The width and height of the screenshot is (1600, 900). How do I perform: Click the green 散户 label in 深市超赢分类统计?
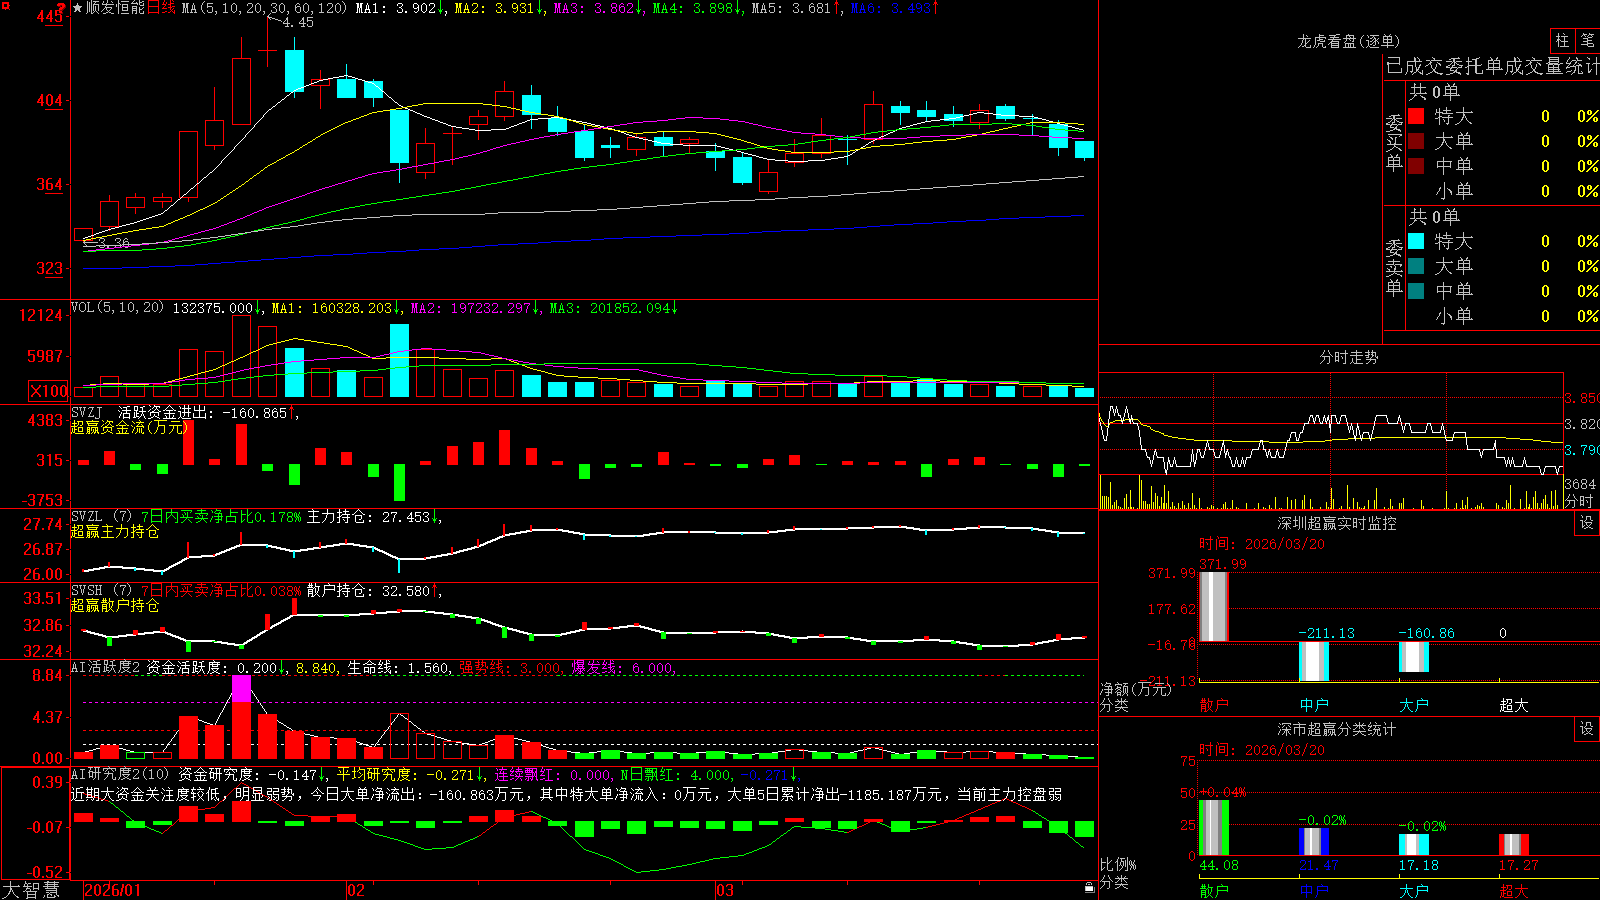pos(1214,890)
